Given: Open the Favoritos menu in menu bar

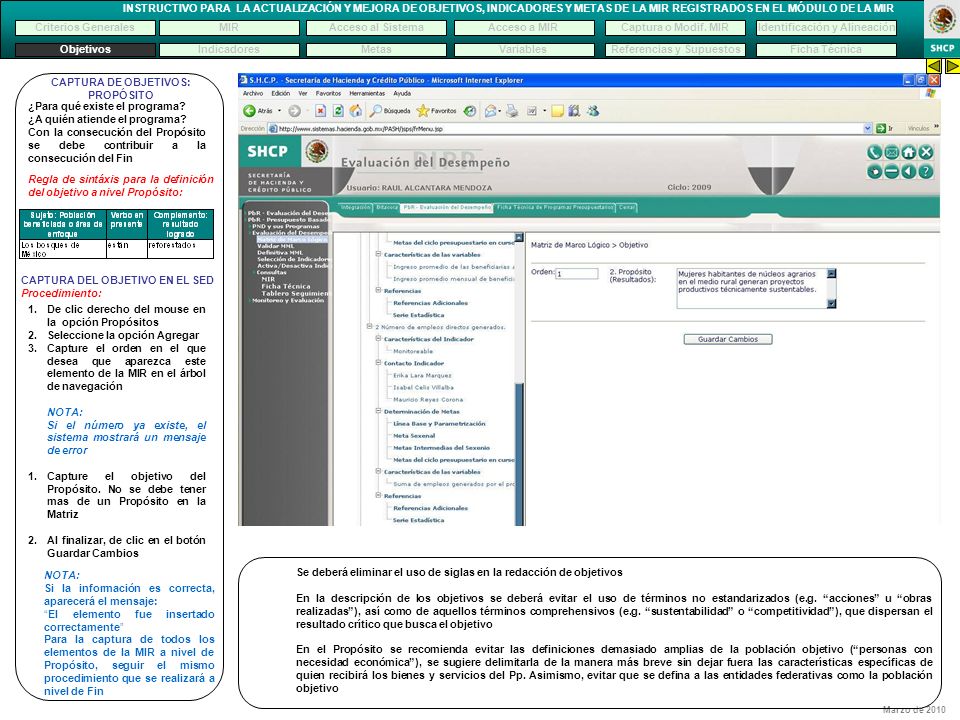Looking at the screenshot, I should 329,94.
